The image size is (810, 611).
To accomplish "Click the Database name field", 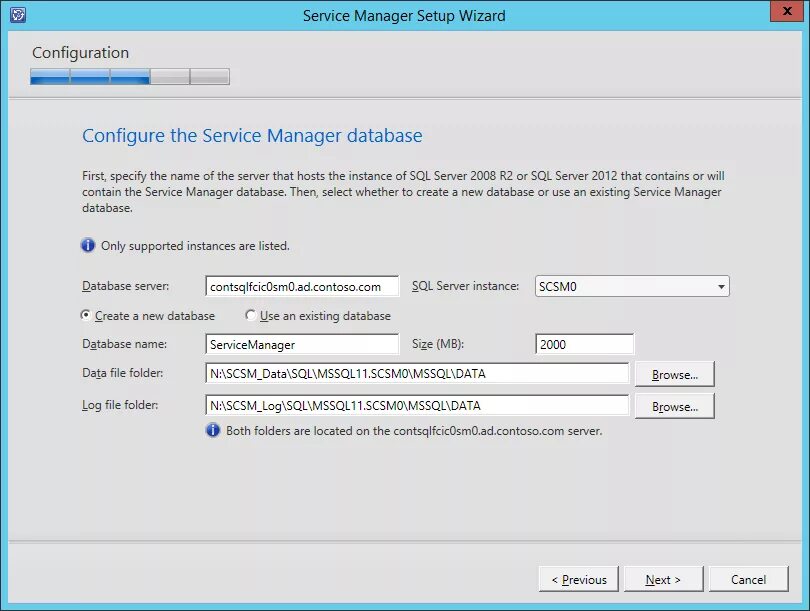I will (x=301, y=344).
